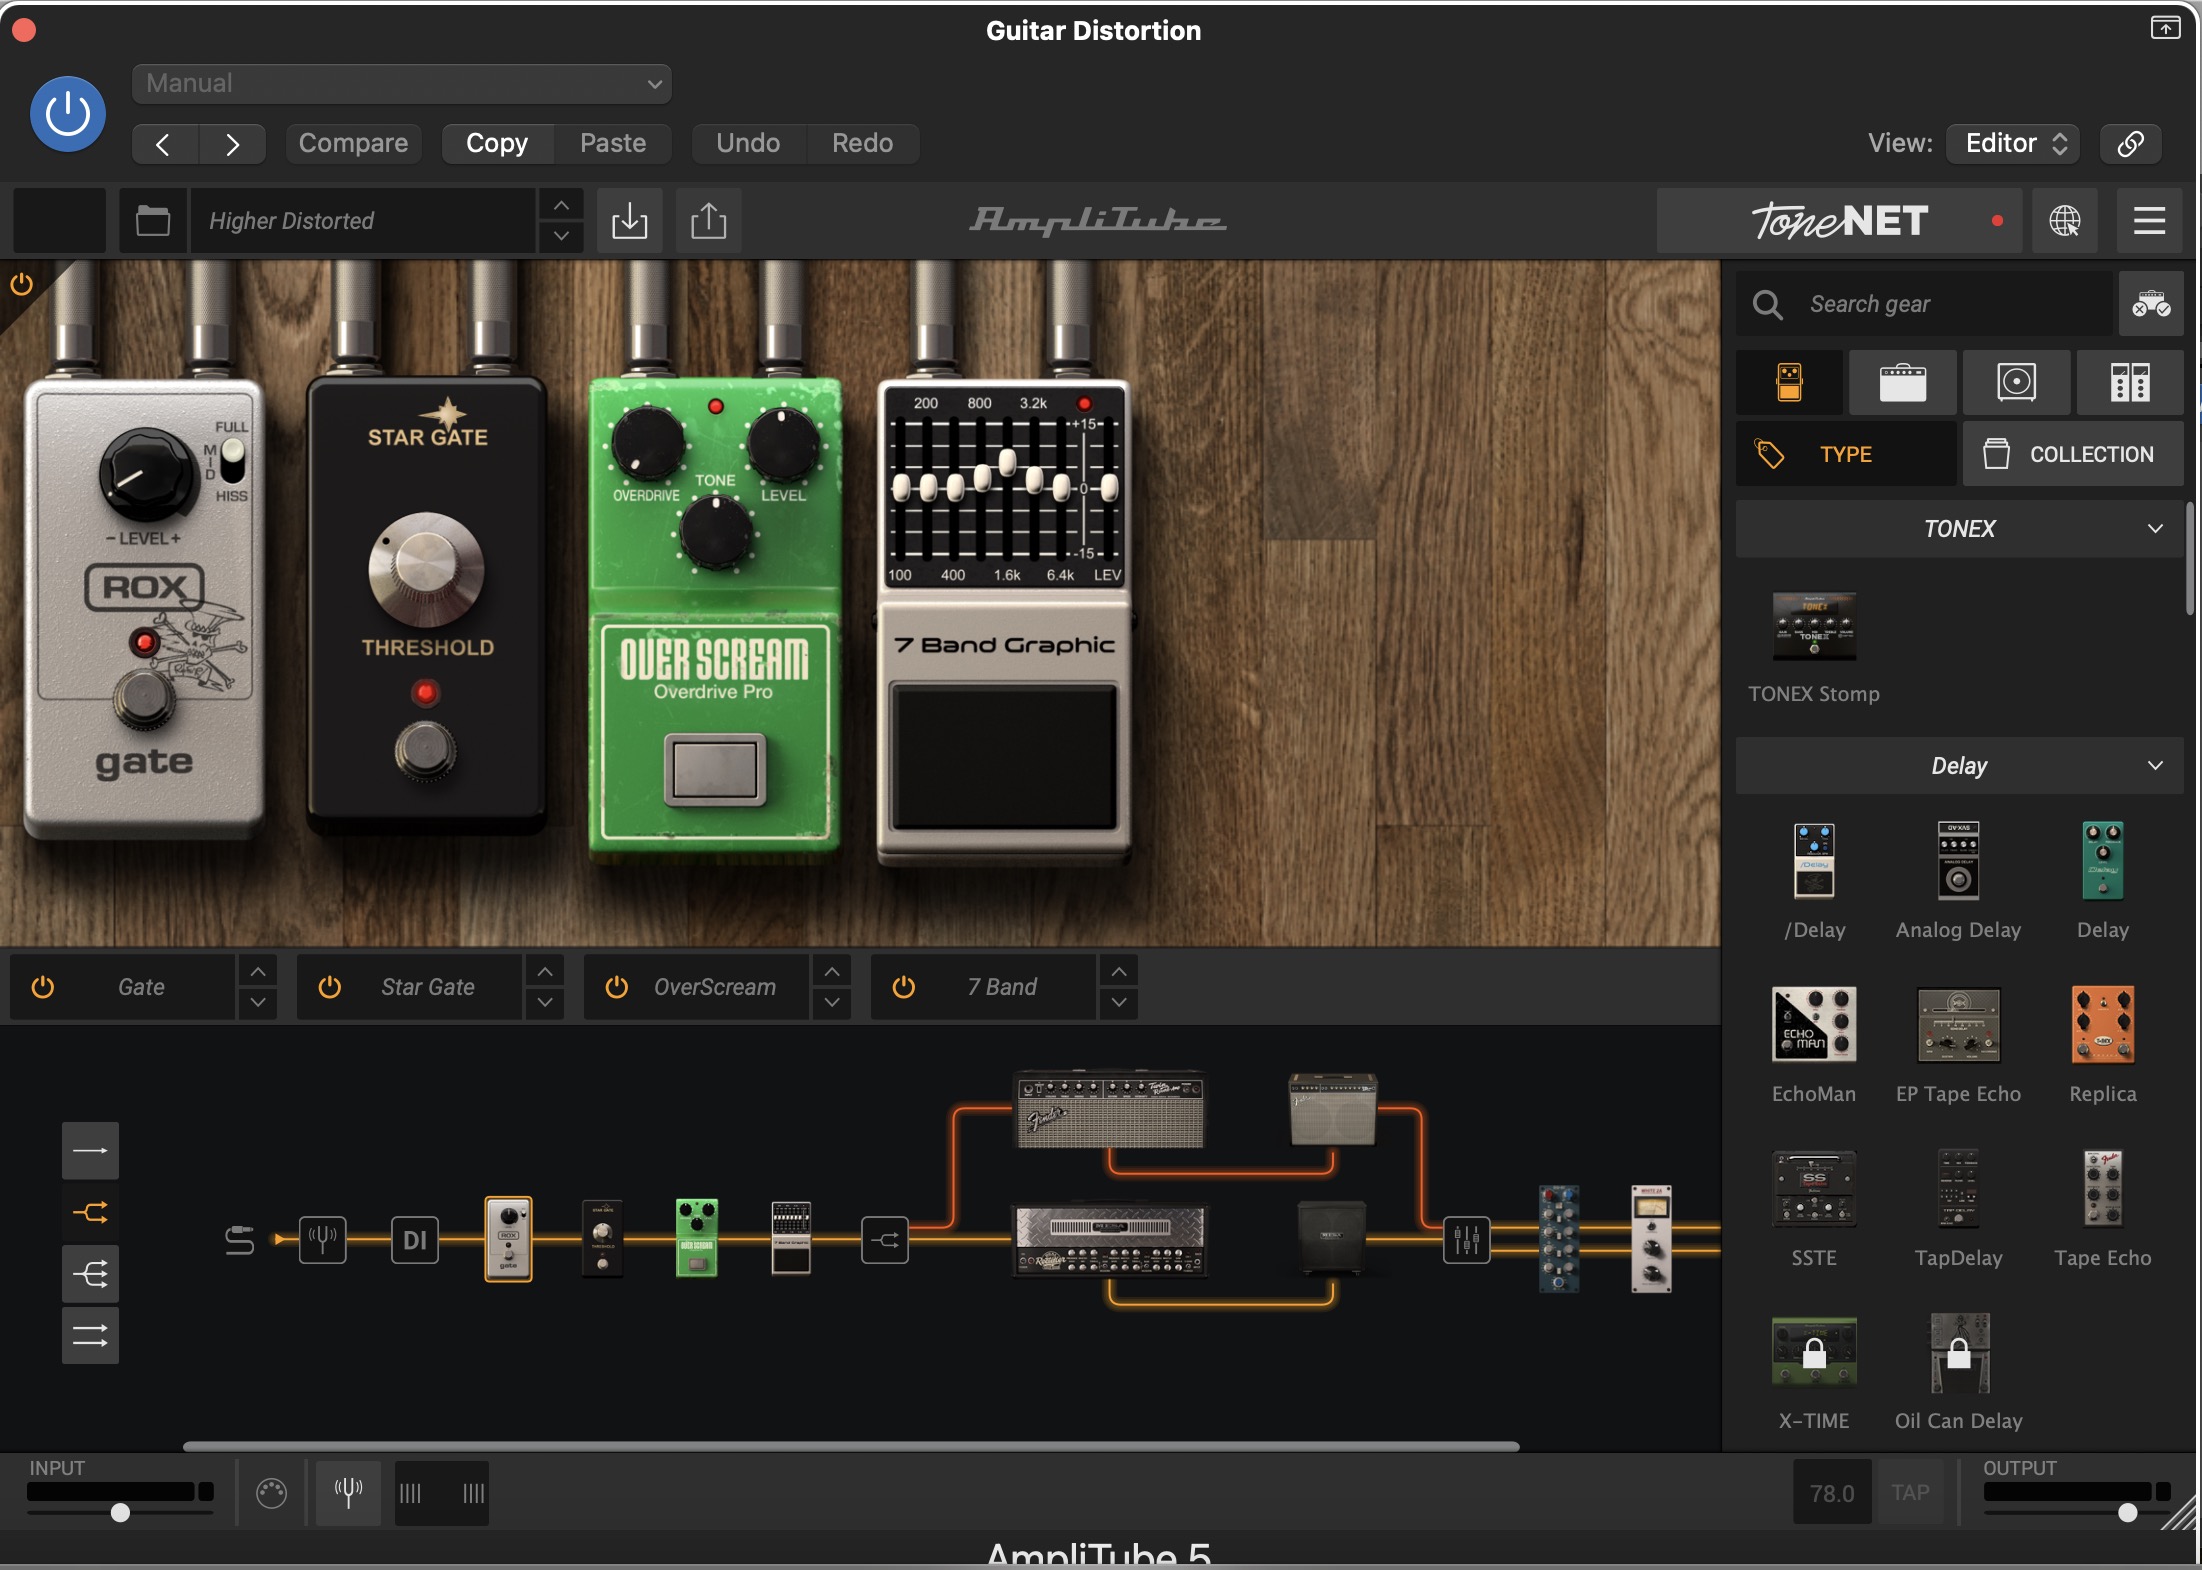This screenshot has height=1570, width=2202.
Task: Click the Search gear field
Action: click(x=1925, y=304)
